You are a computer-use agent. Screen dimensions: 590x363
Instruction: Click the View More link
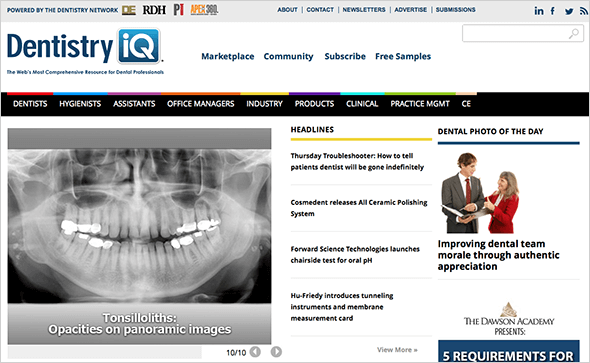397,350
